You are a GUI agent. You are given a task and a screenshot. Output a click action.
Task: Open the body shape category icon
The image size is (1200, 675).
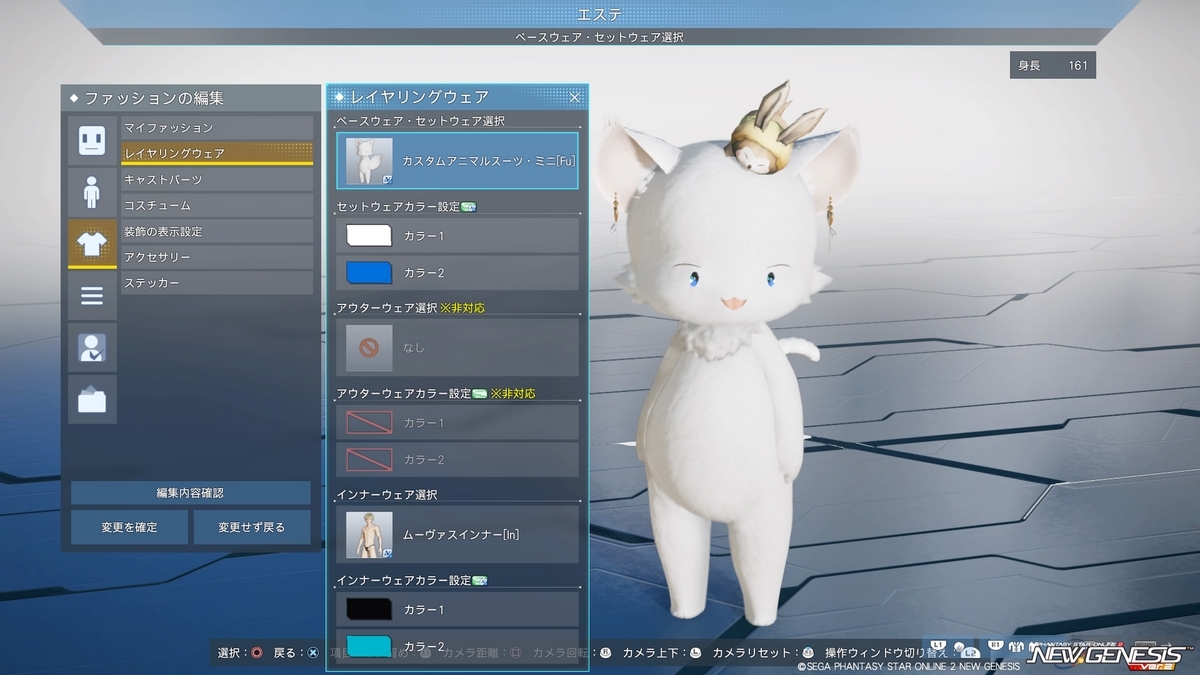(x=92, y=192)
